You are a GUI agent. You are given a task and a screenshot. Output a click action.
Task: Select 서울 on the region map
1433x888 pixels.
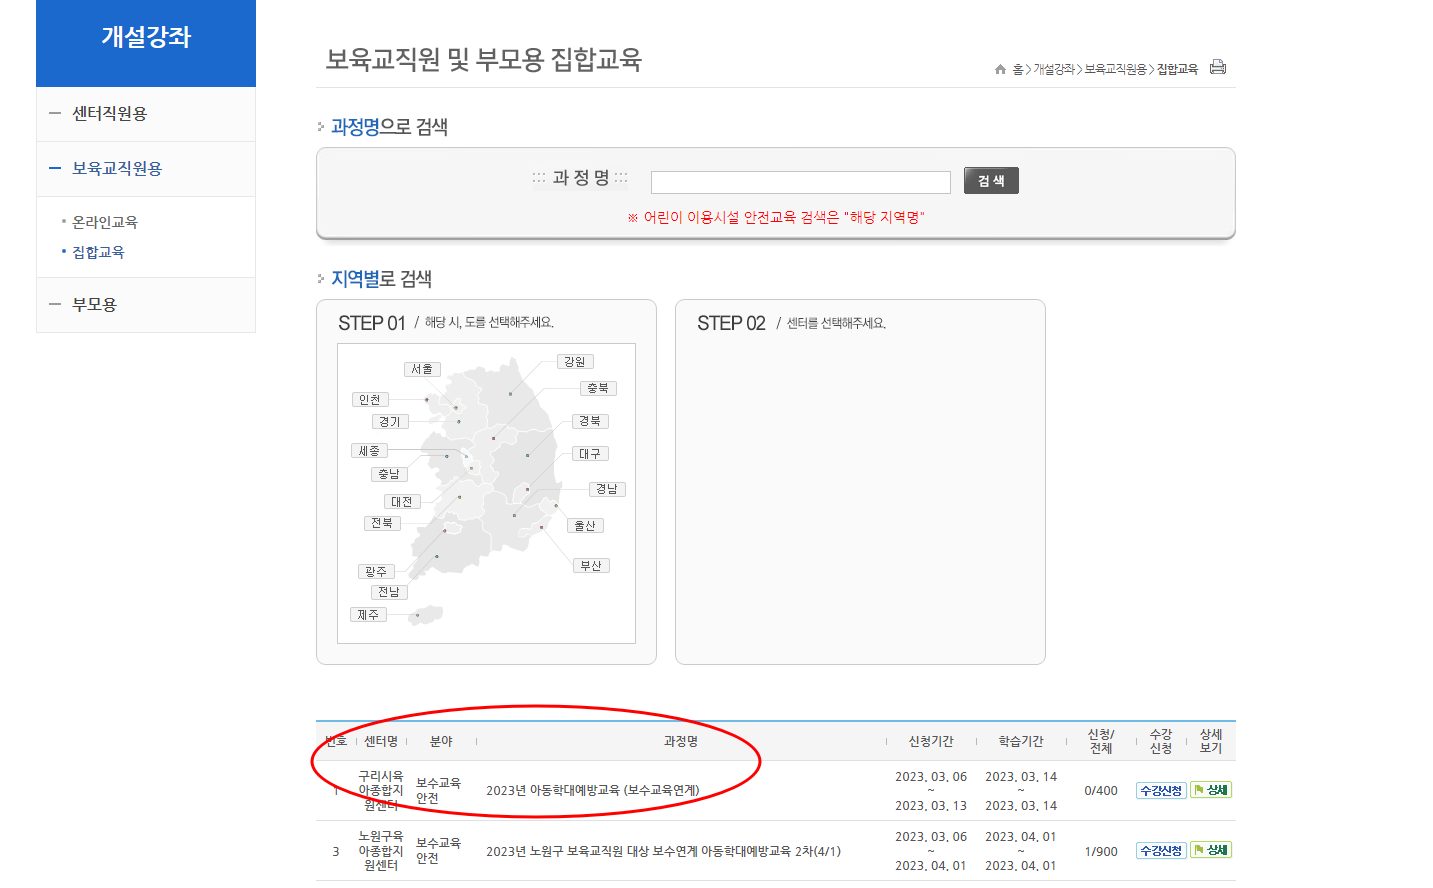coord(422,369)
